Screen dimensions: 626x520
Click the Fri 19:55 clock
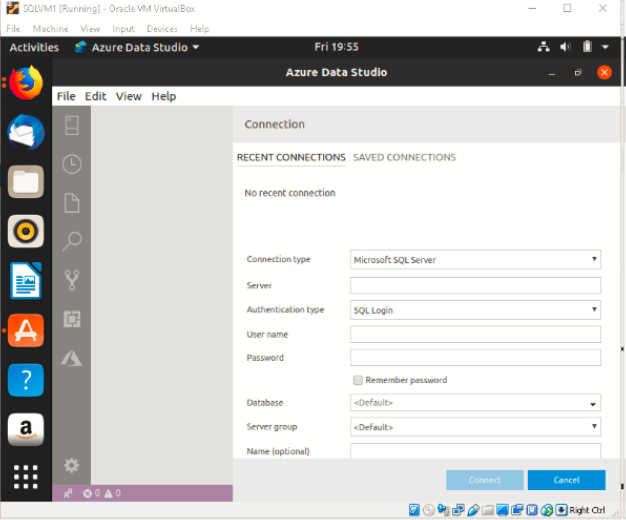tap(337, 47)
